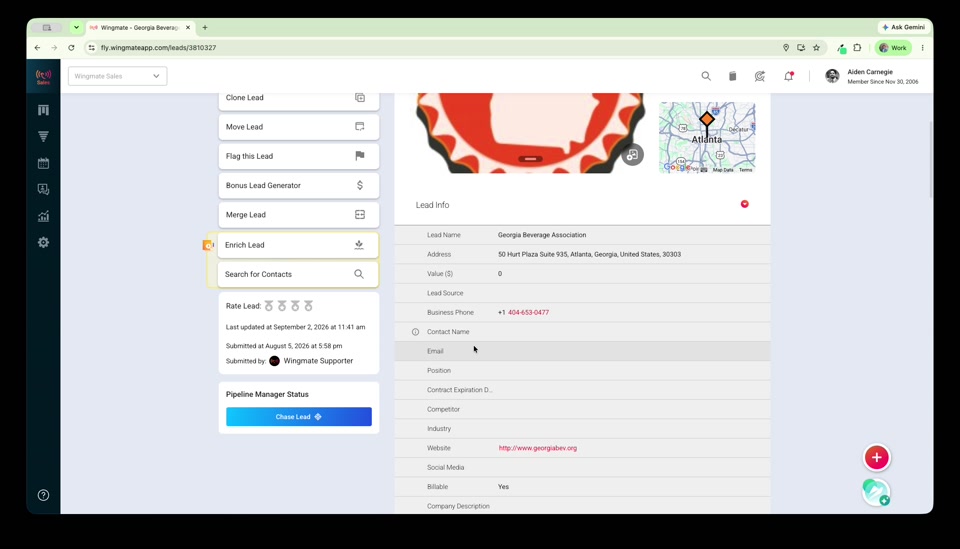Open the browser extensions puzzle icon
This screenshot has height=549, width=960.
[857, 48]
